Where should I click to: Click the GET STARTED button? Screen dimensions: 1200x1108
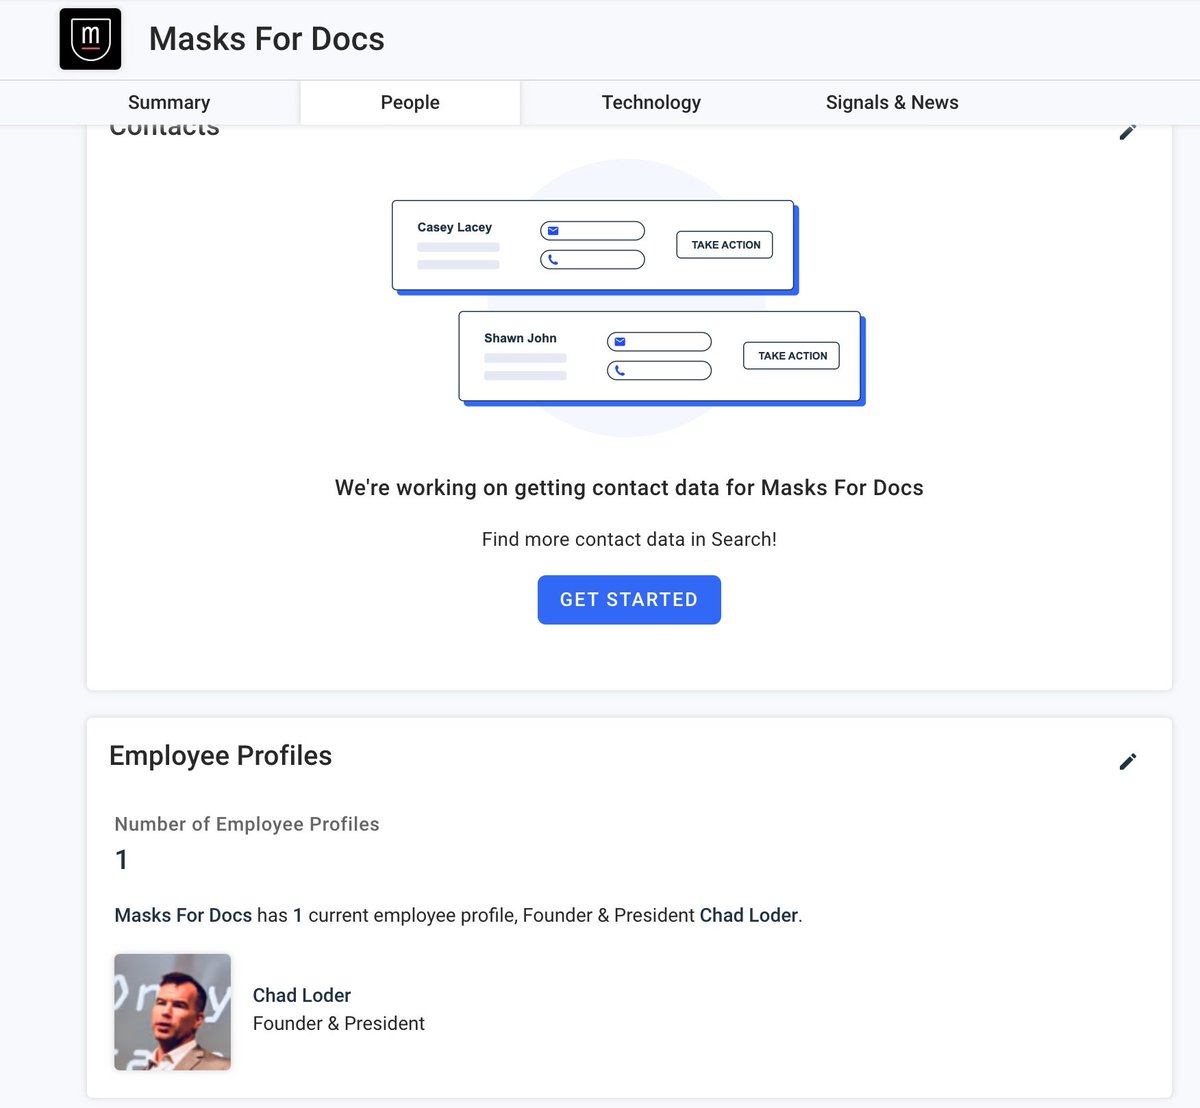[x=629, y=600]
